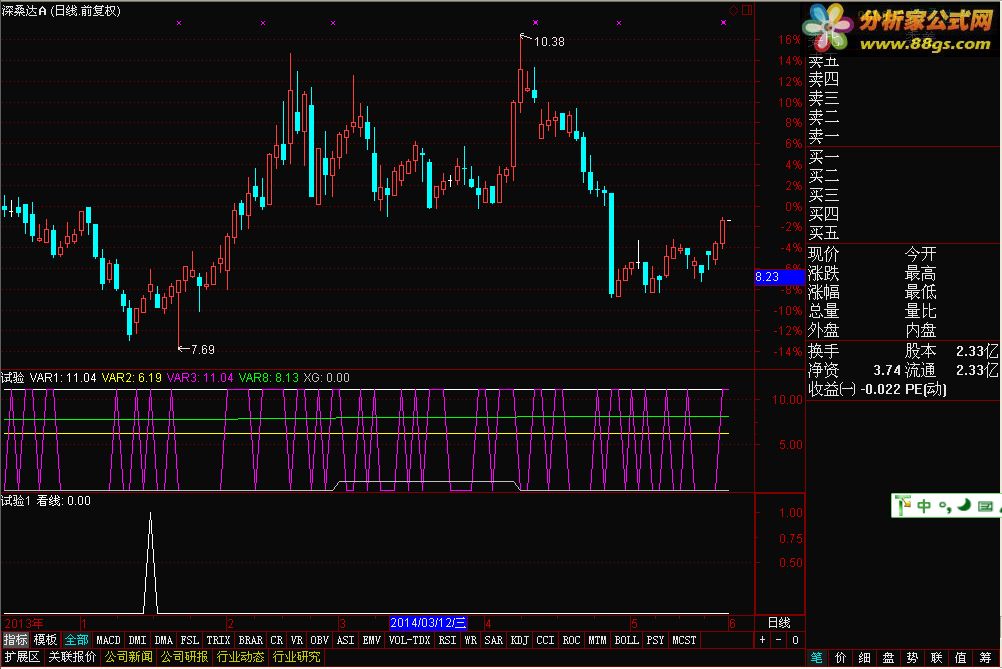The width and height of the screenshot is (1002, 669).
Task: Choose the BOLL indicator tab
Action: 626,640
